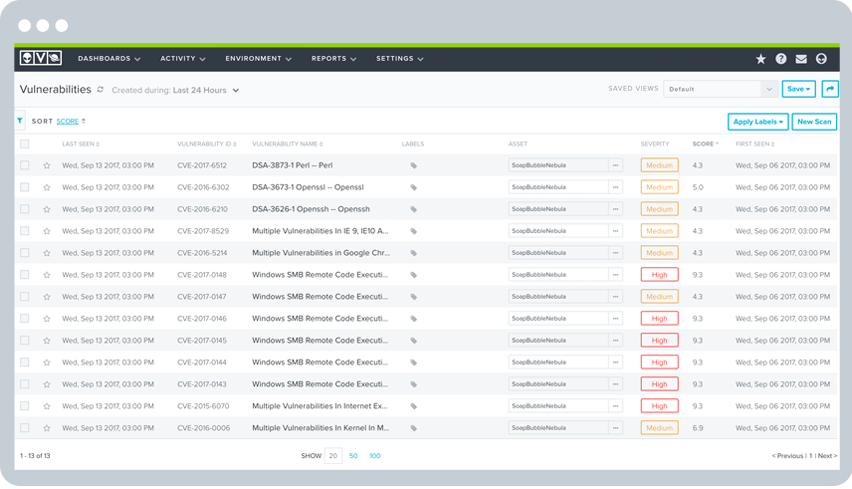Star the CVE-2017-6512 vulnerability row
The height and width of the screenshot is (489, 852).
point(46,166)
